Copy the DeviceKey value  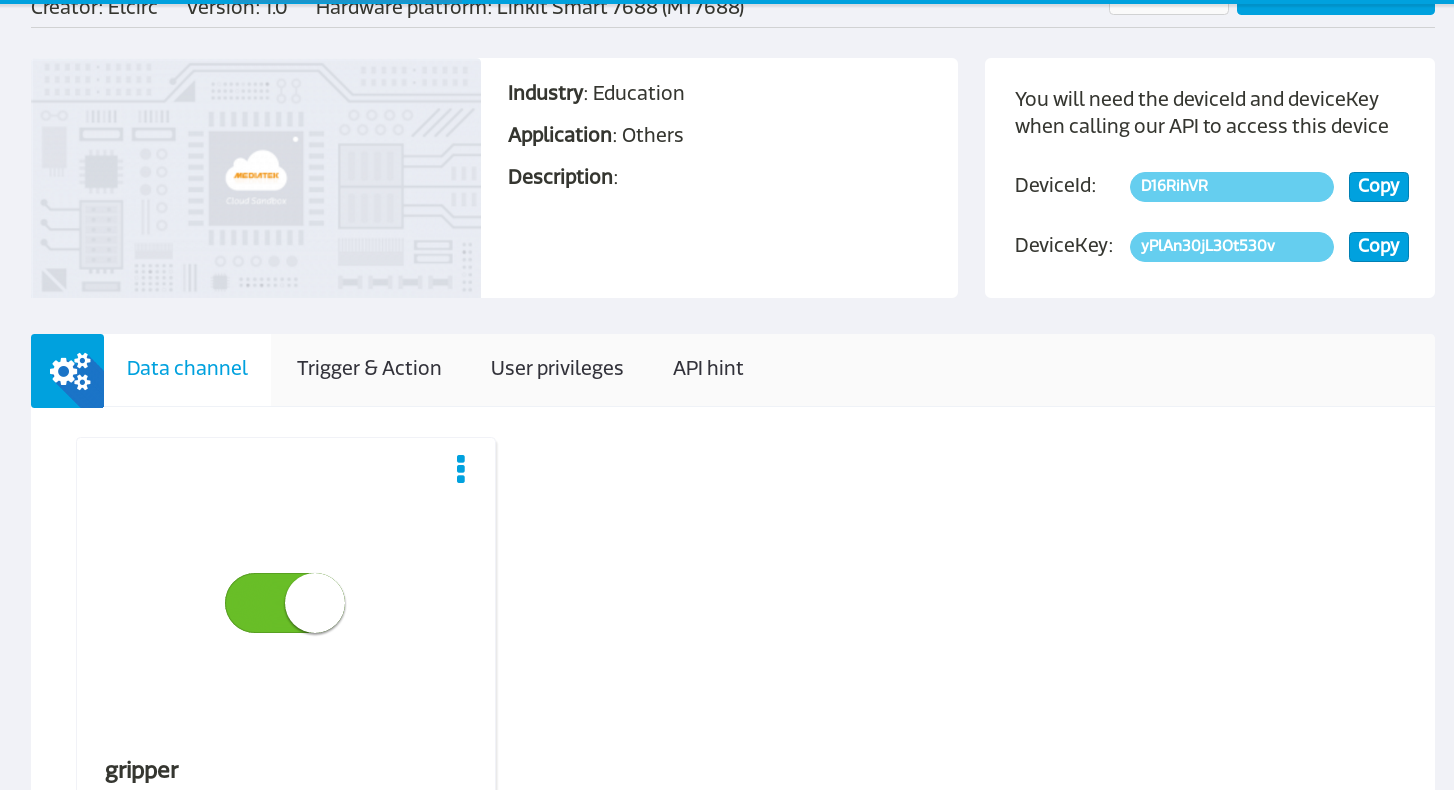[1378, 247]
